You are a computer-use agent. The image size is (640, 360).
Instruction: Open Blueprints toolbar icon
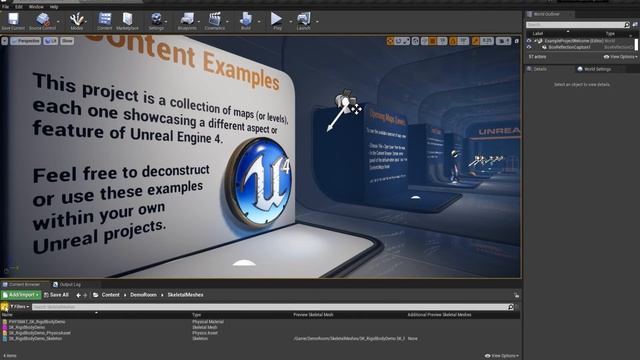(187, 21)
